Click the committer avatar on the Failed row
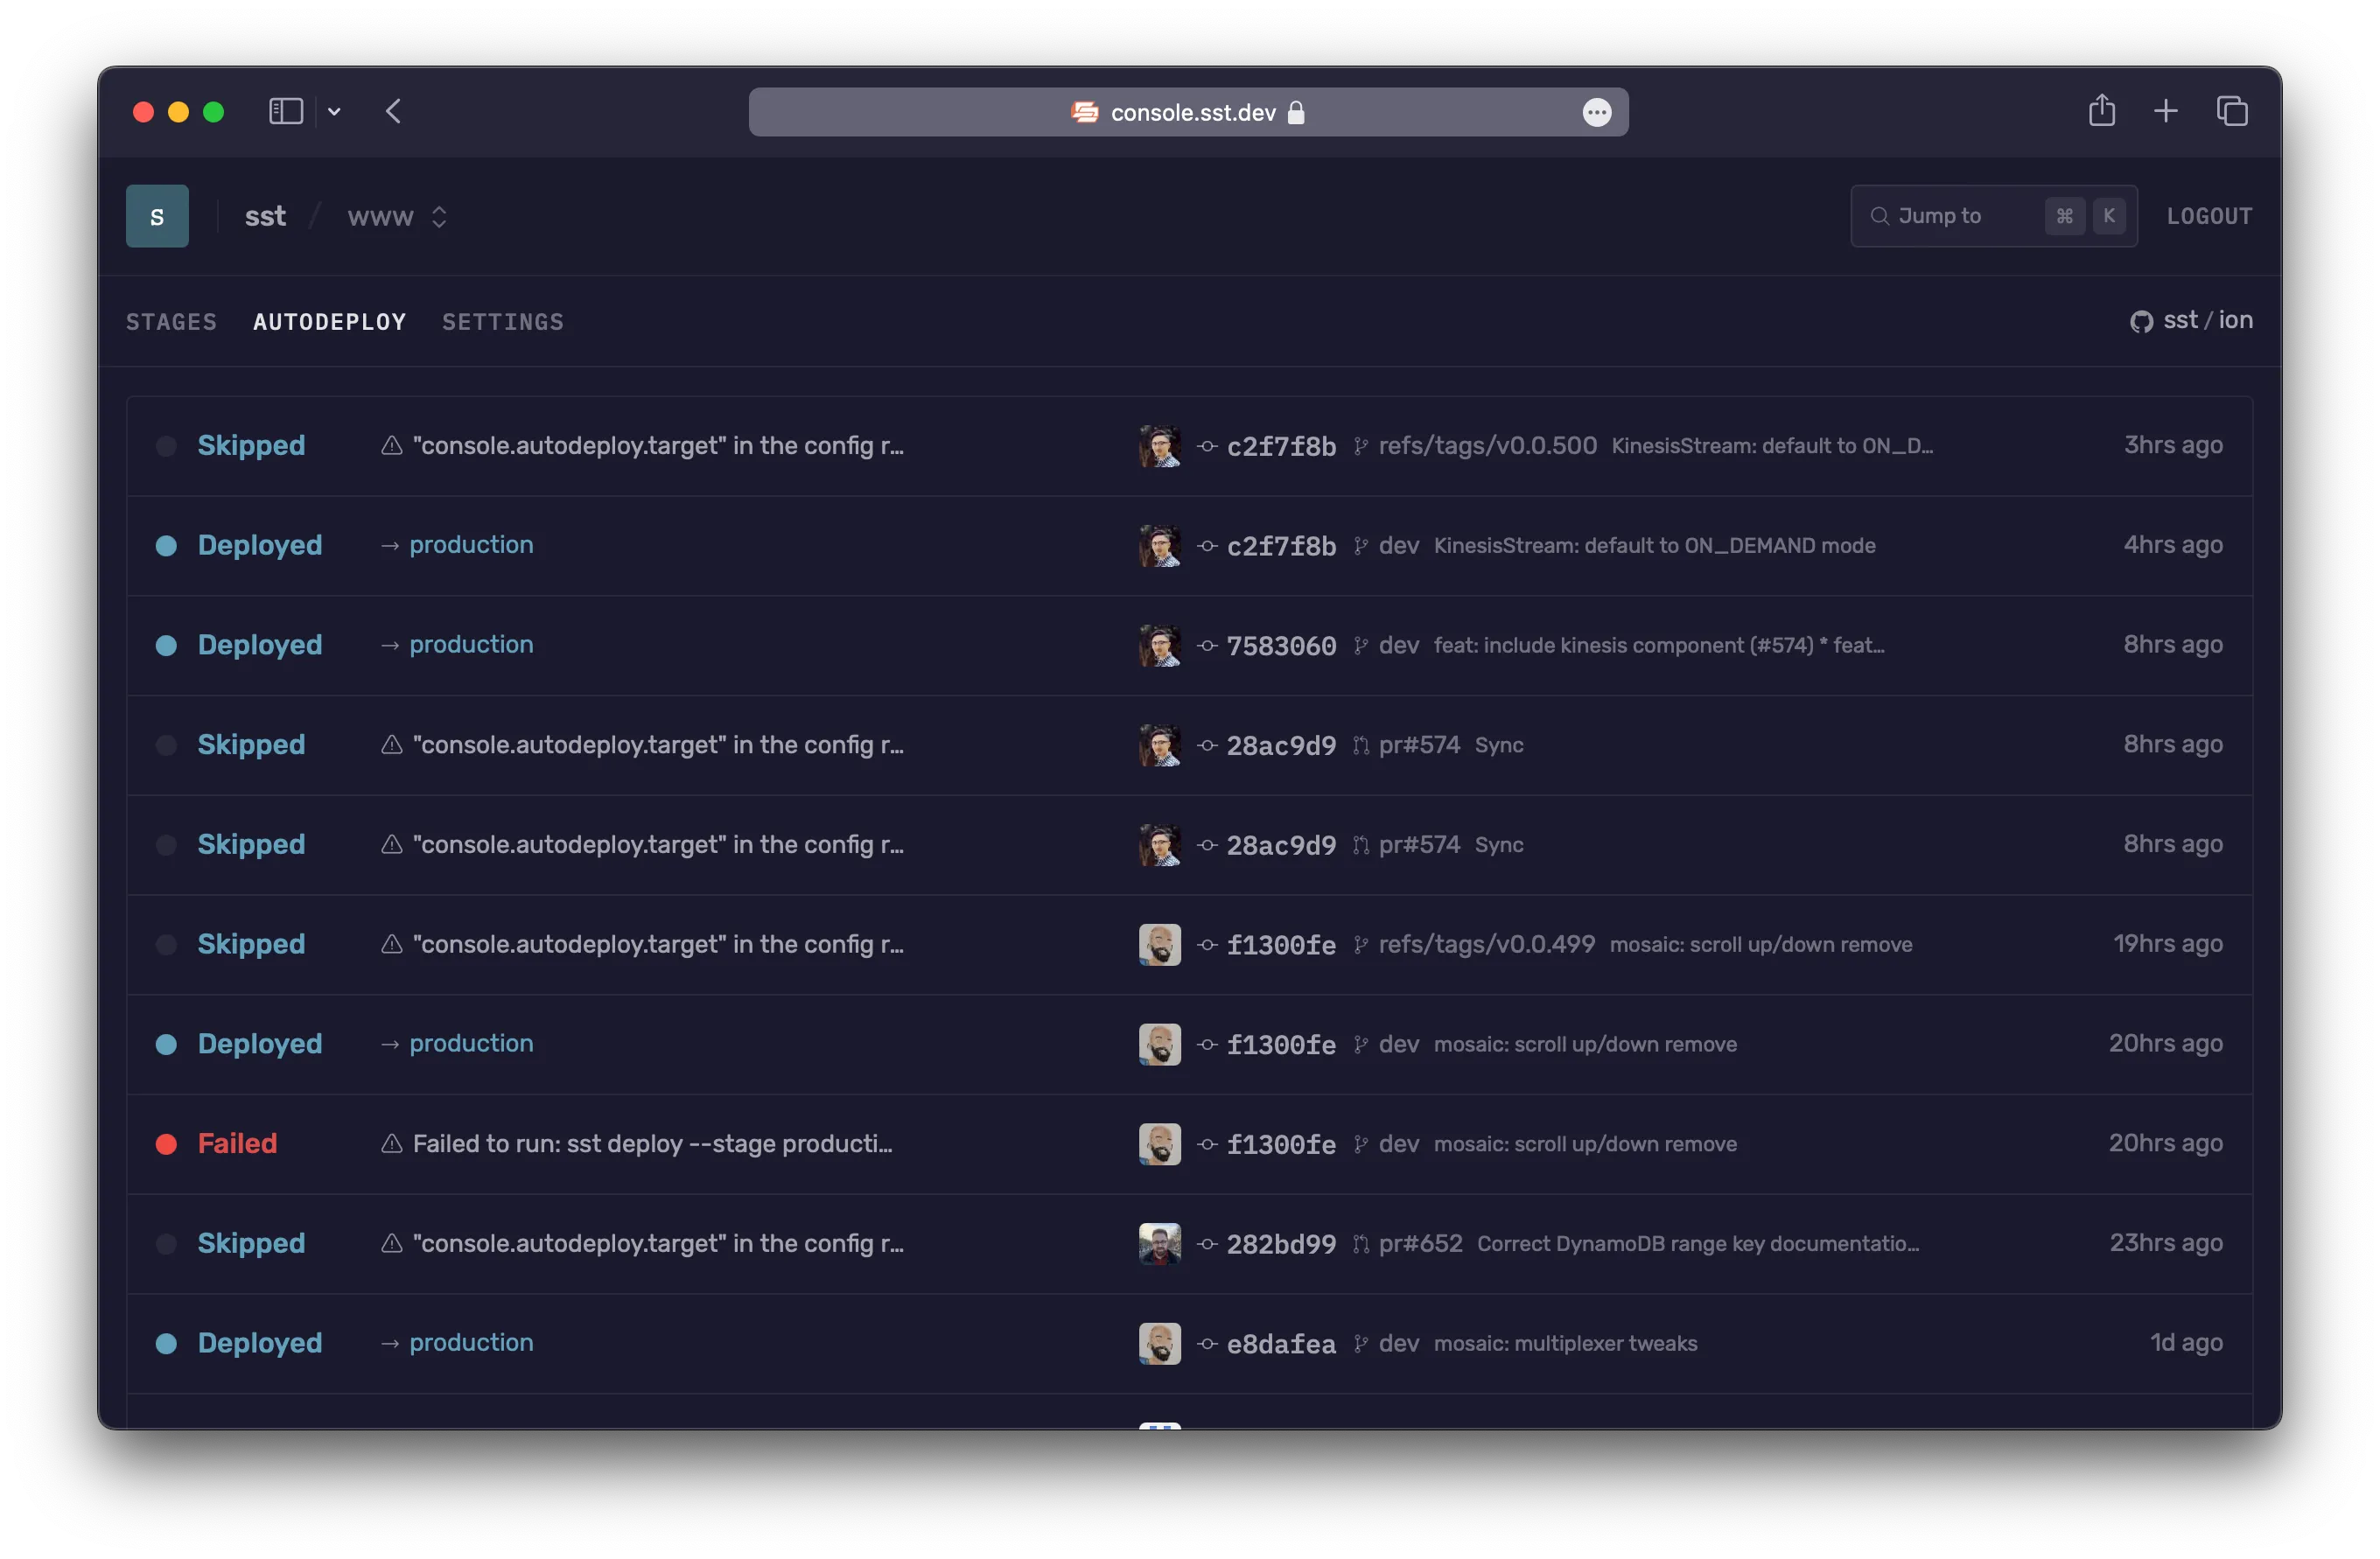Viewport: 2380px width, 1559px height. (1159, 1144)
